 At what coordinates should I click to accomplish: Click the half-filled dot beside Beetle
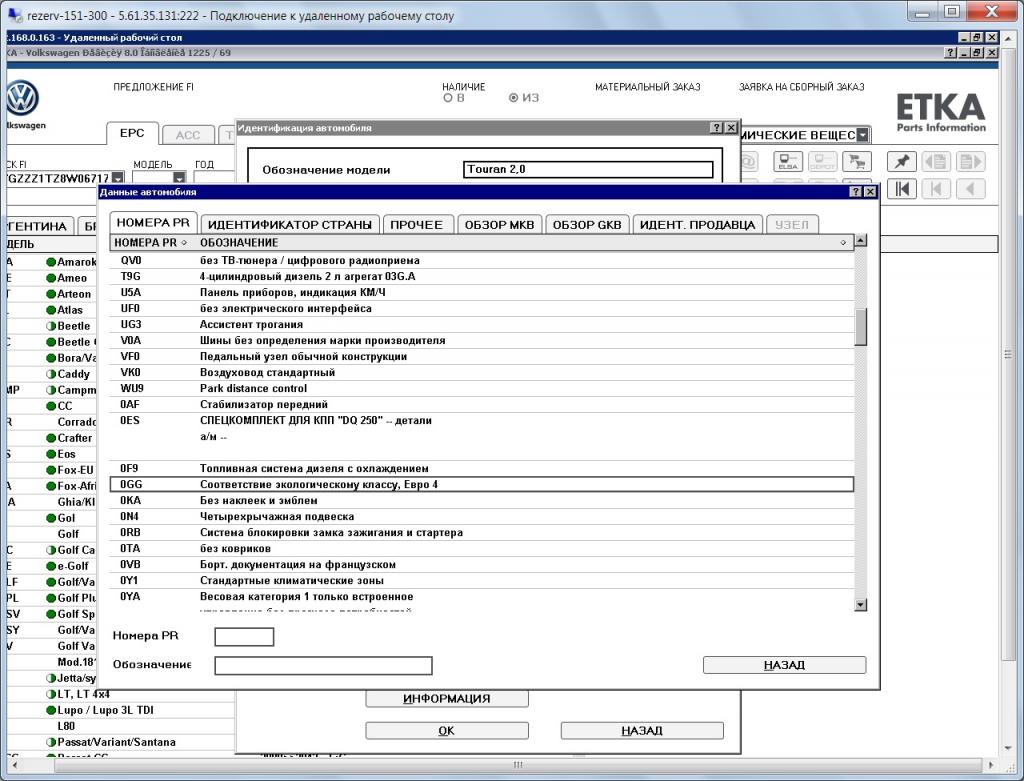51,326
